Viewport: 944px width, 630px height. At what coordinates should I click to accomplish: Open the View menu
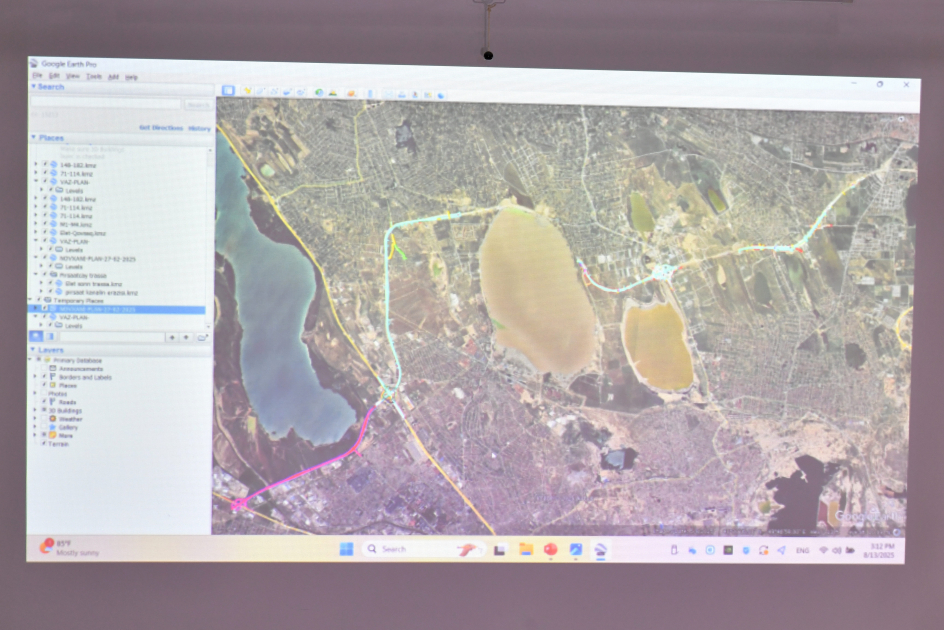pyautogui.click(x=73, y=76)
